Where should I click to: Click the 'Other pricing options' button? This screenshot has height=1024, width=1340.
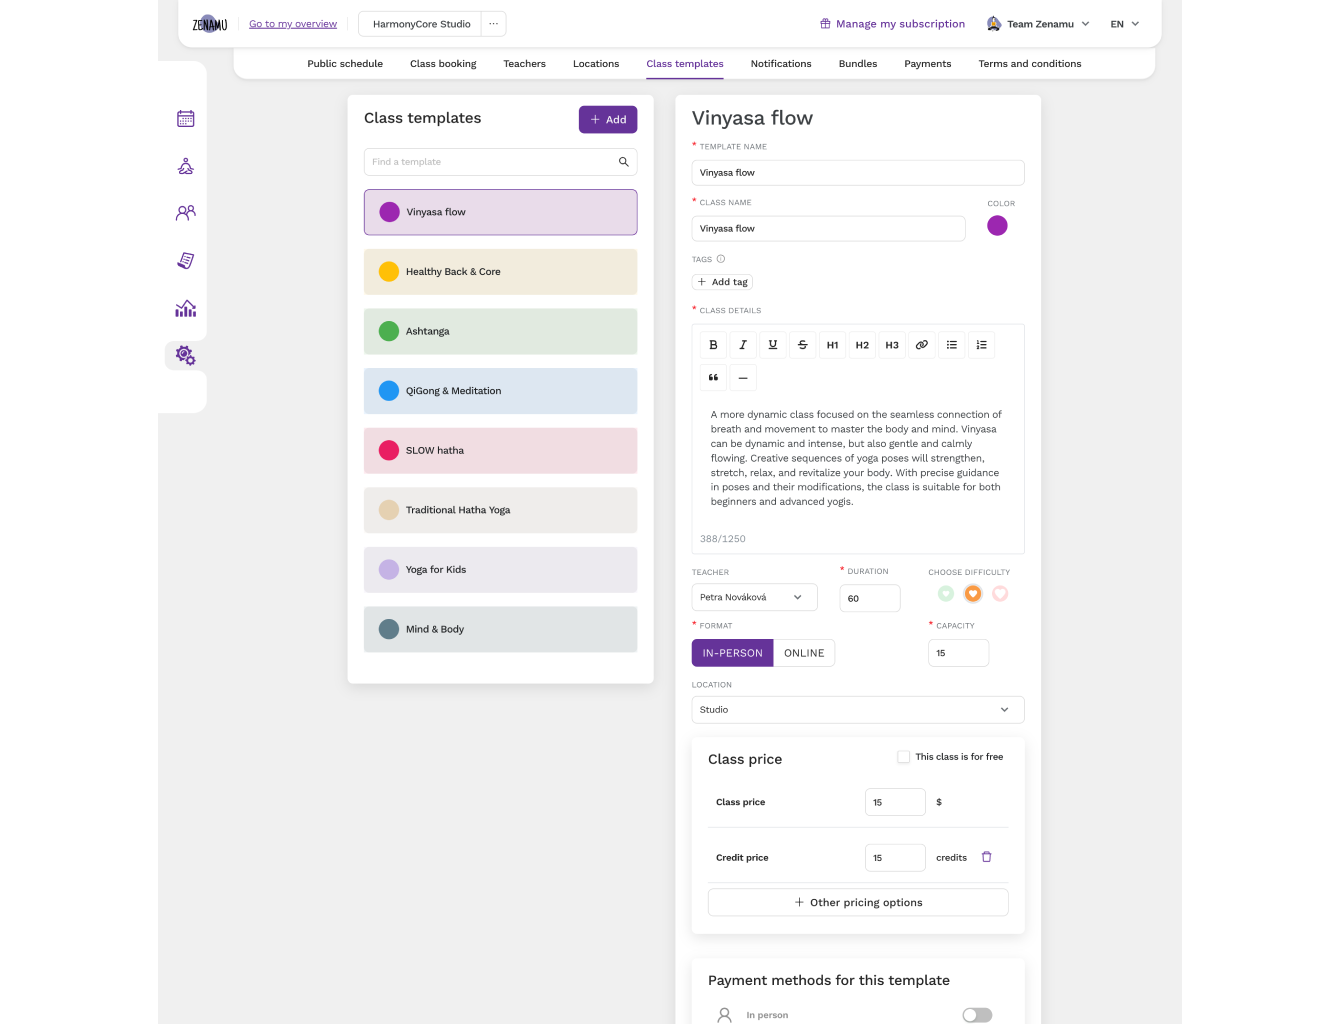[x=857, y=902]
